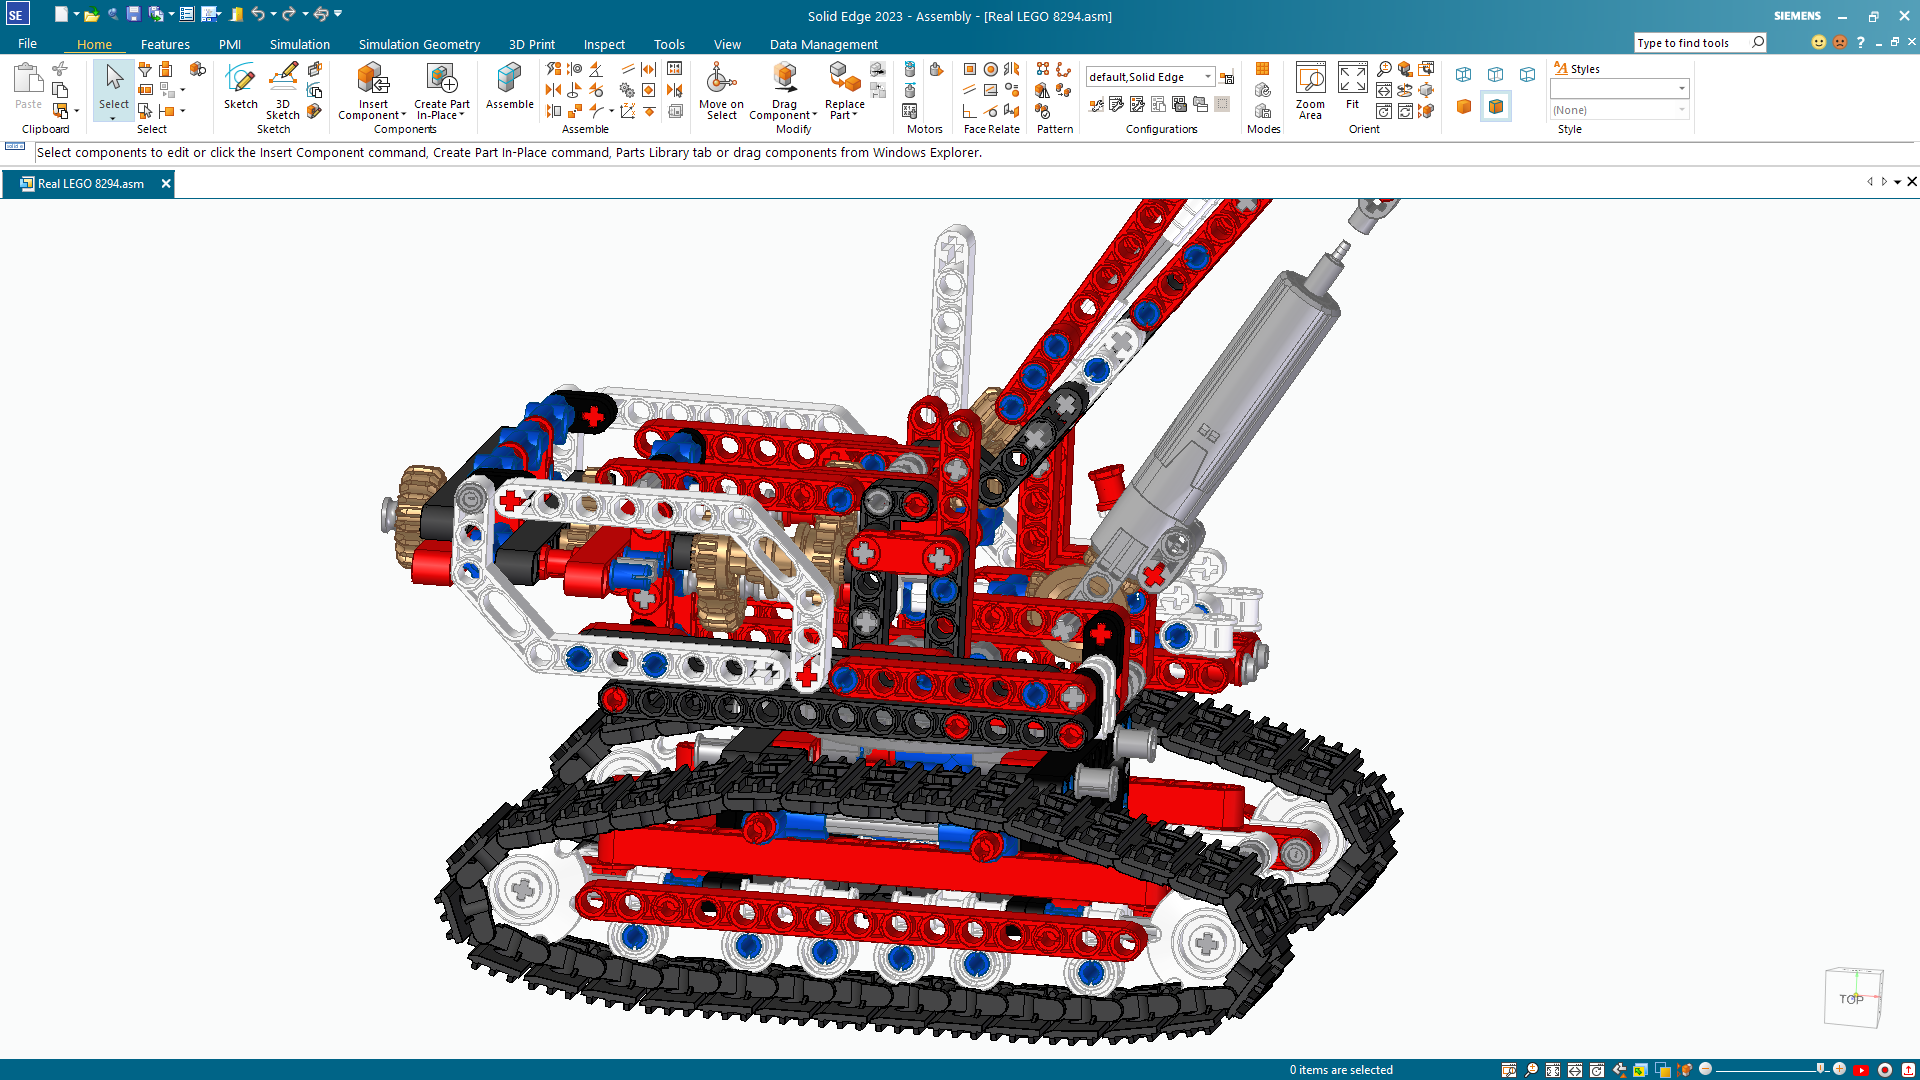1920x1080 pixels.
Task: Click the Real LEGO 8294.asm document tab
Action: pos(90,184)
